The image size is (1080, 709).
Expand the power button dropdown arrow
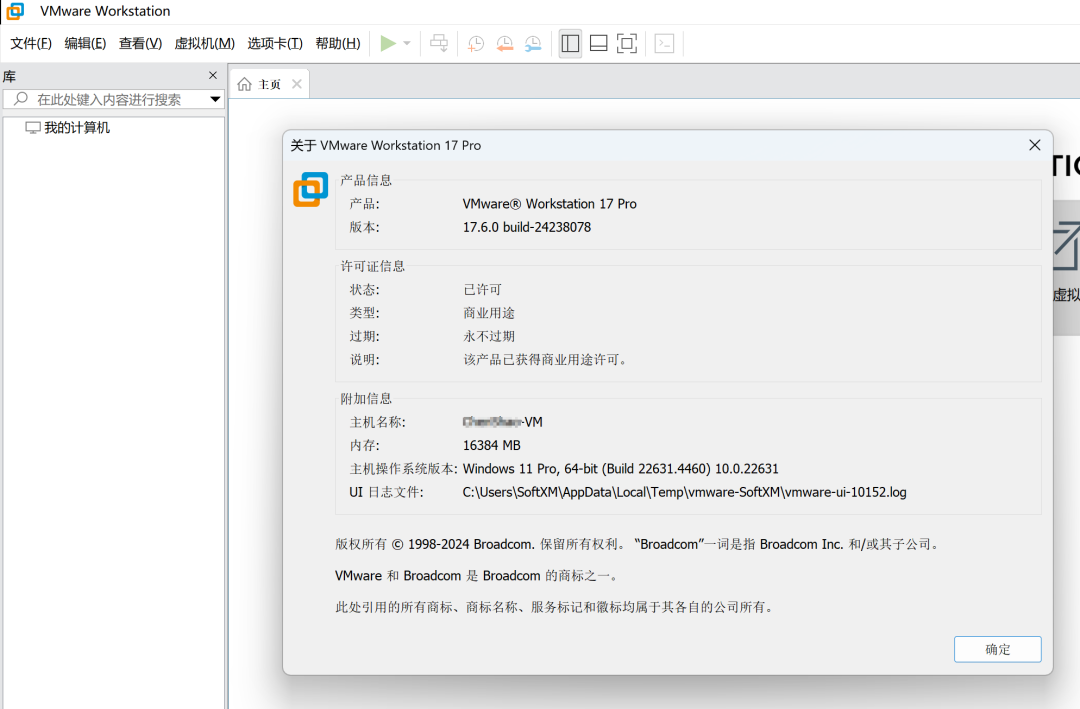click(406, 43)
